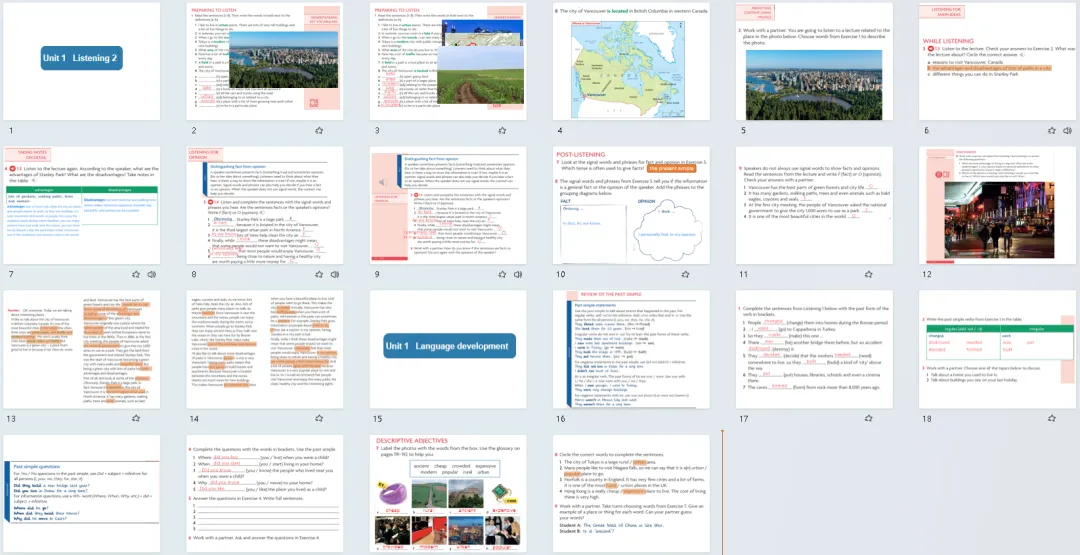Select 'Unit 1 Language development' slide
Screen dimensions: 1080x555
pos(448,349)
